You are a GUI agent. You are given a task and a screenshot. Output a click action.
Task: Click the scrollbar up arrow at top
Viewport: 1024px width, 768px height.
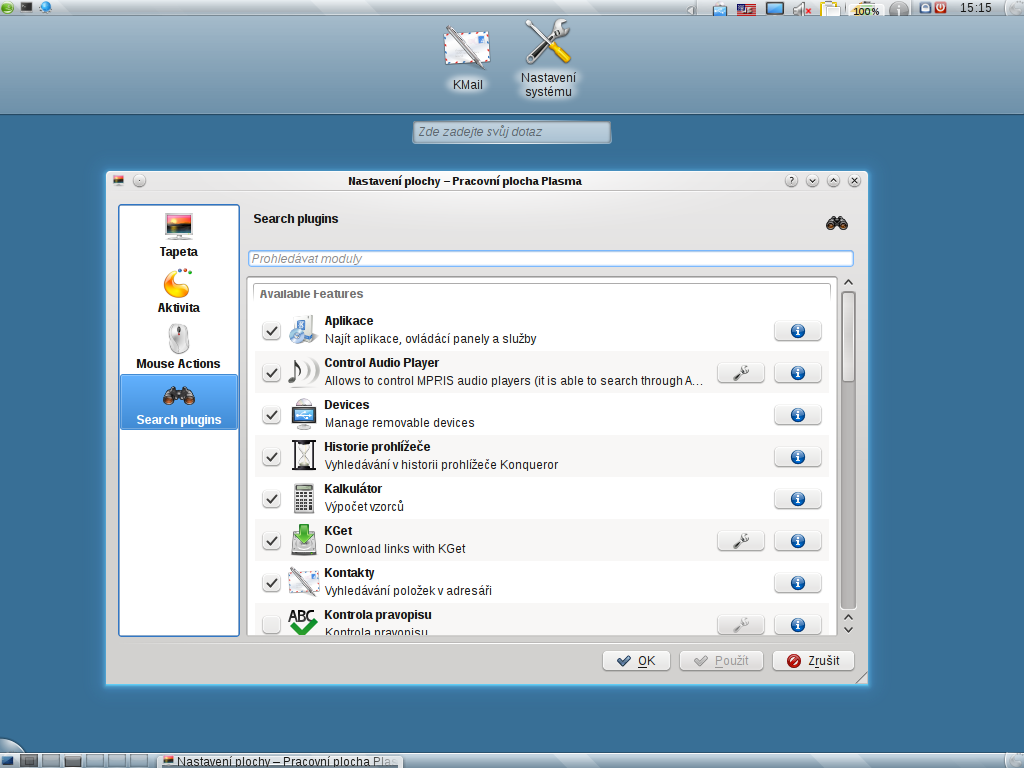848,282
